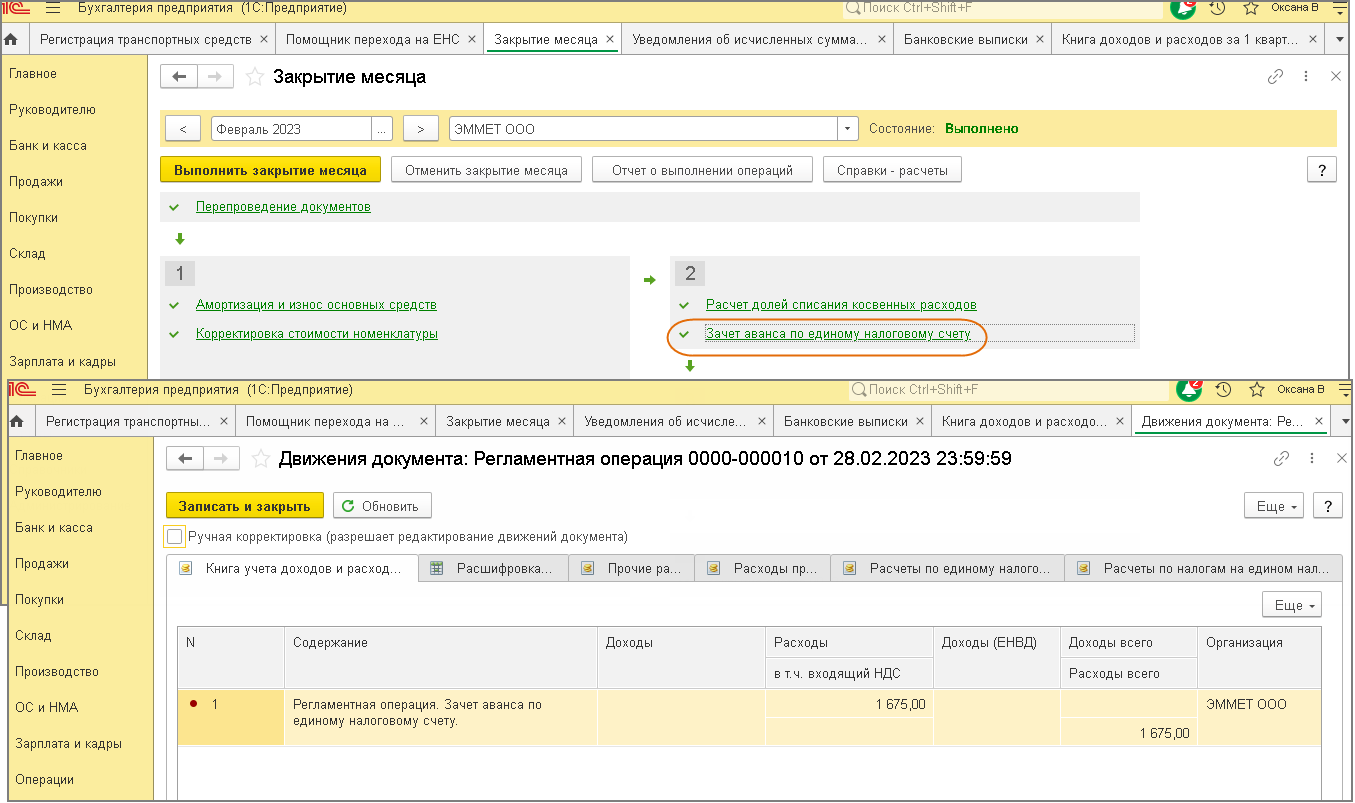Open the hamburger main menu in the Движения документа window
The height and width of the screenshot is (803, 1355).
coord(59,389)
